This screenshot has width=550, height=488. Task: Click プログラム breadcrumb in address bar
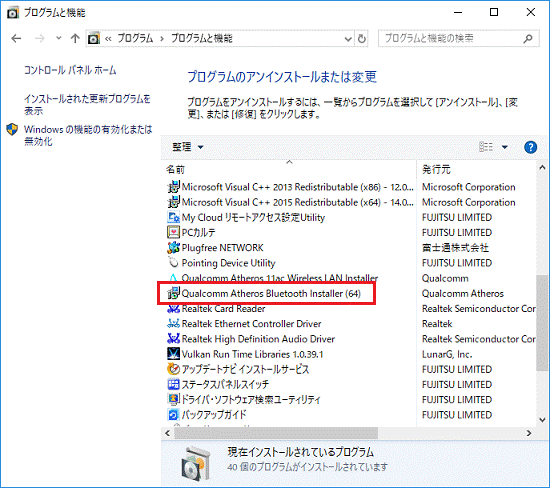click(x=135, y=38)
